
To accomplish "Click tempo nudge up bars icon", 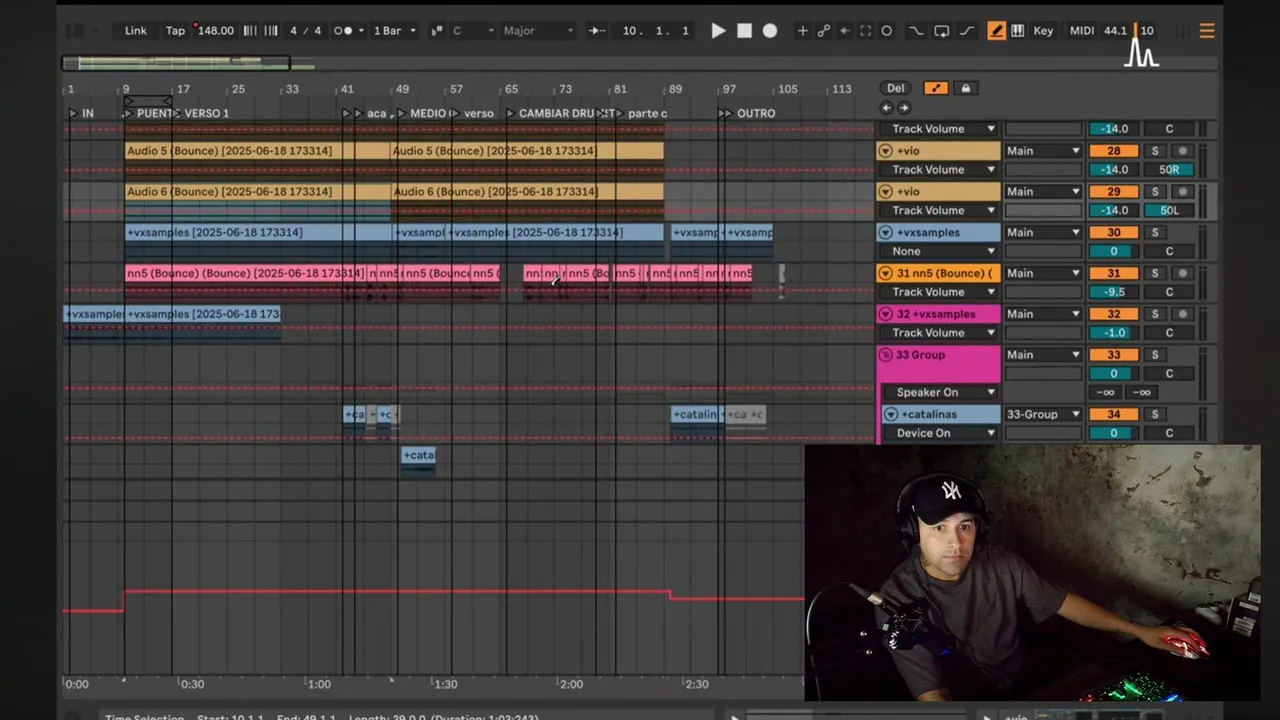I will 270,31.
